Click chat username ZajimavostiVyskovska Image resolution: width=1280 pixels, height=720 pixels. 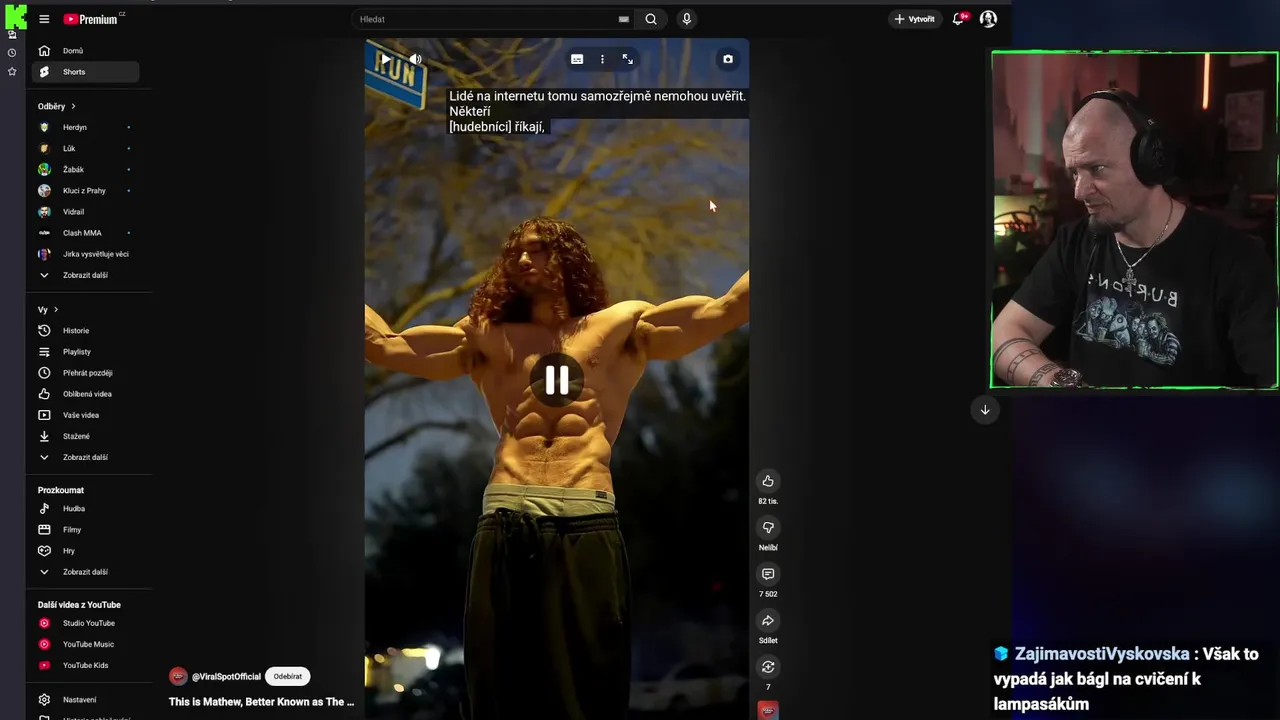tap(1102, 654)
